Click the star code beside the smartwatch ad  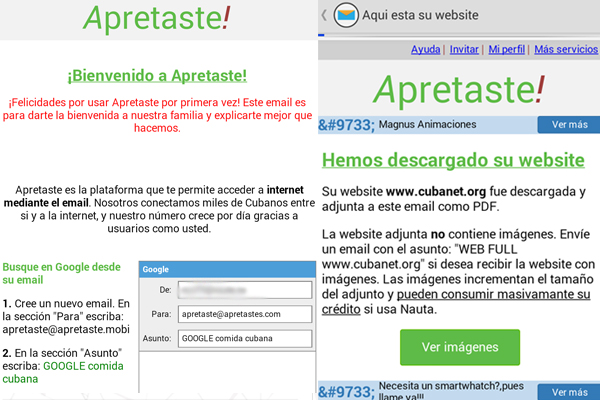[x=346, y=392]
